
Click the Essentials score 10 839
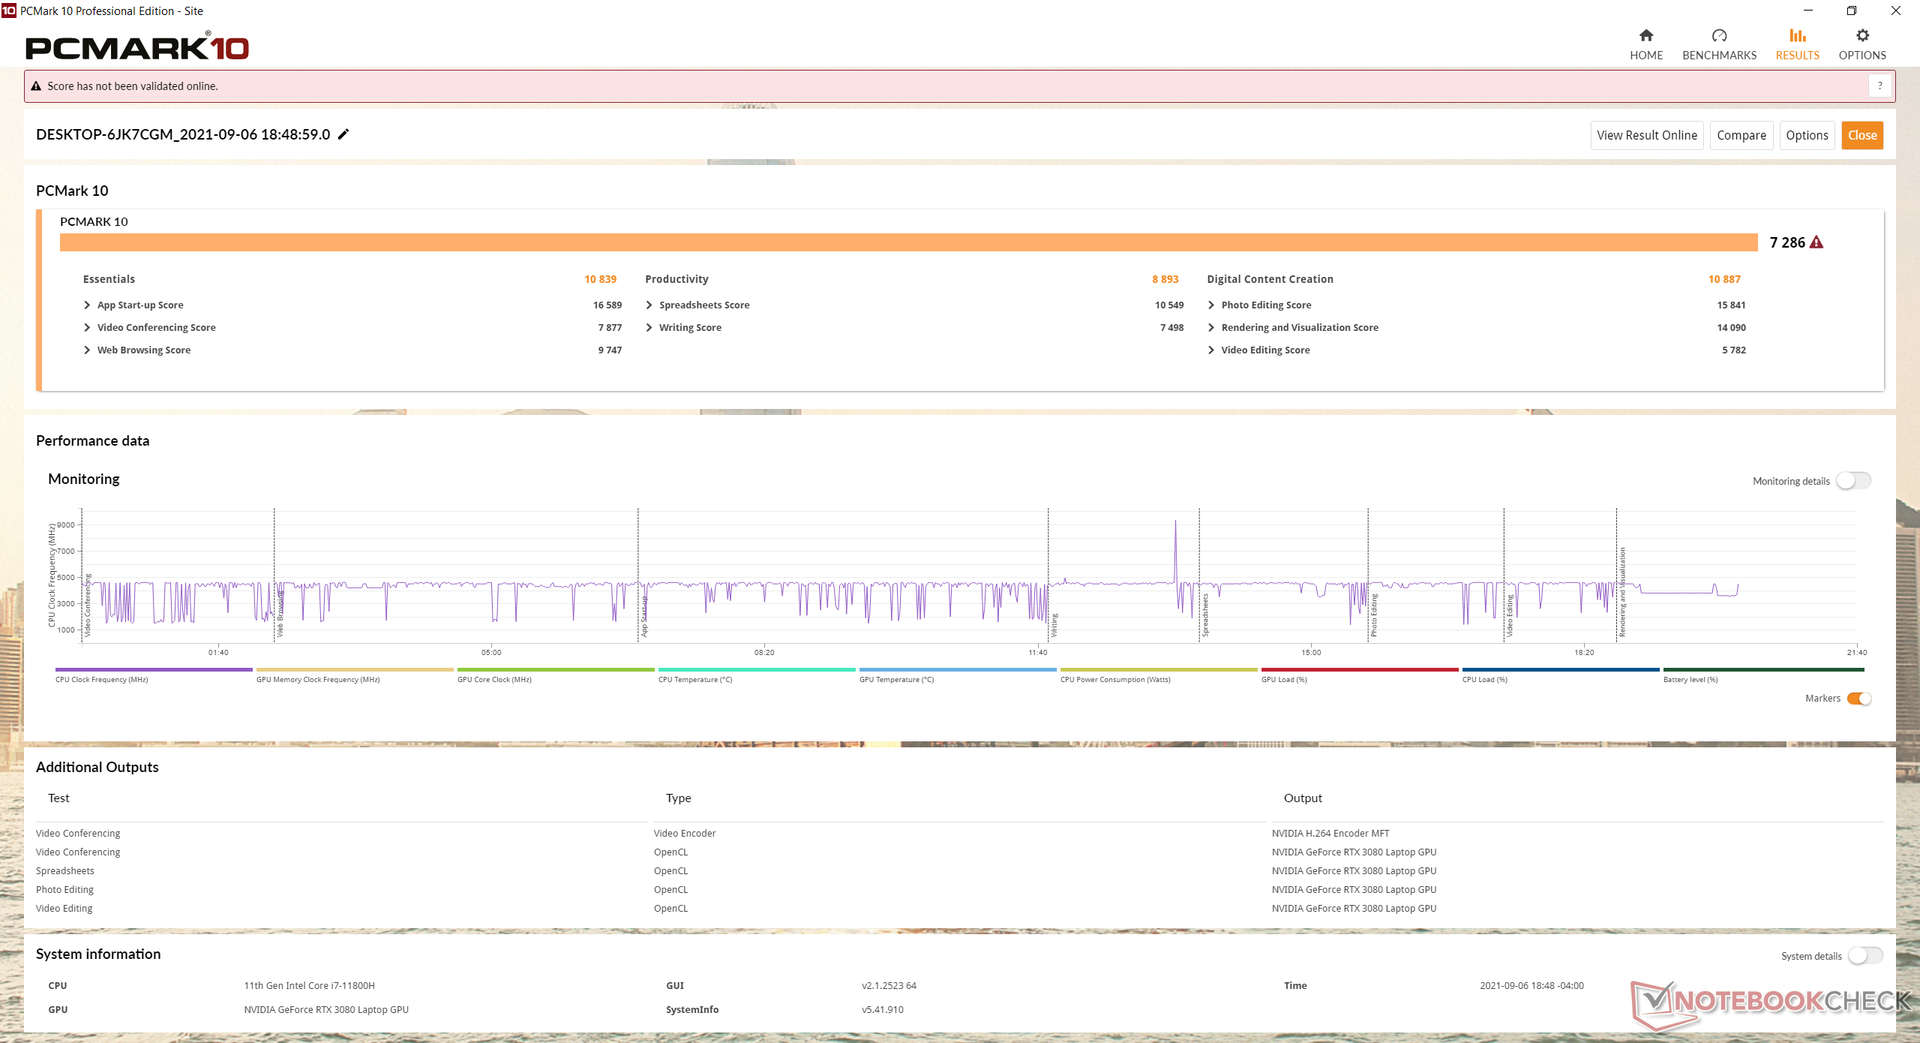pos(600,279)
